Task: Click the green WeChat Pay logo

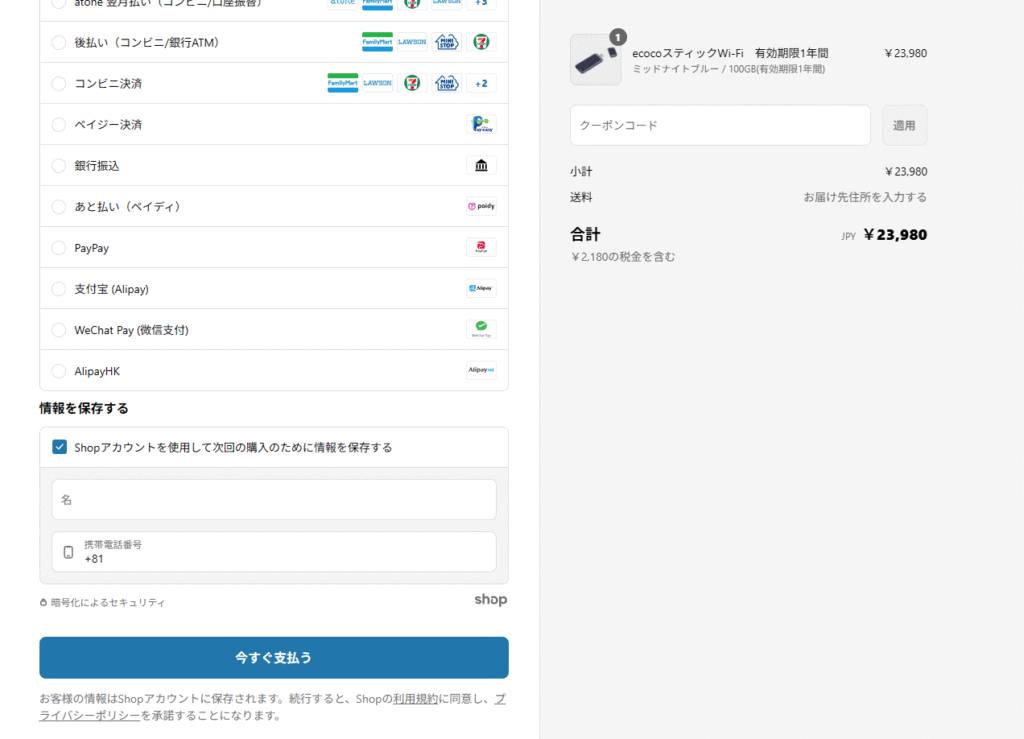Action: [481, 329]
